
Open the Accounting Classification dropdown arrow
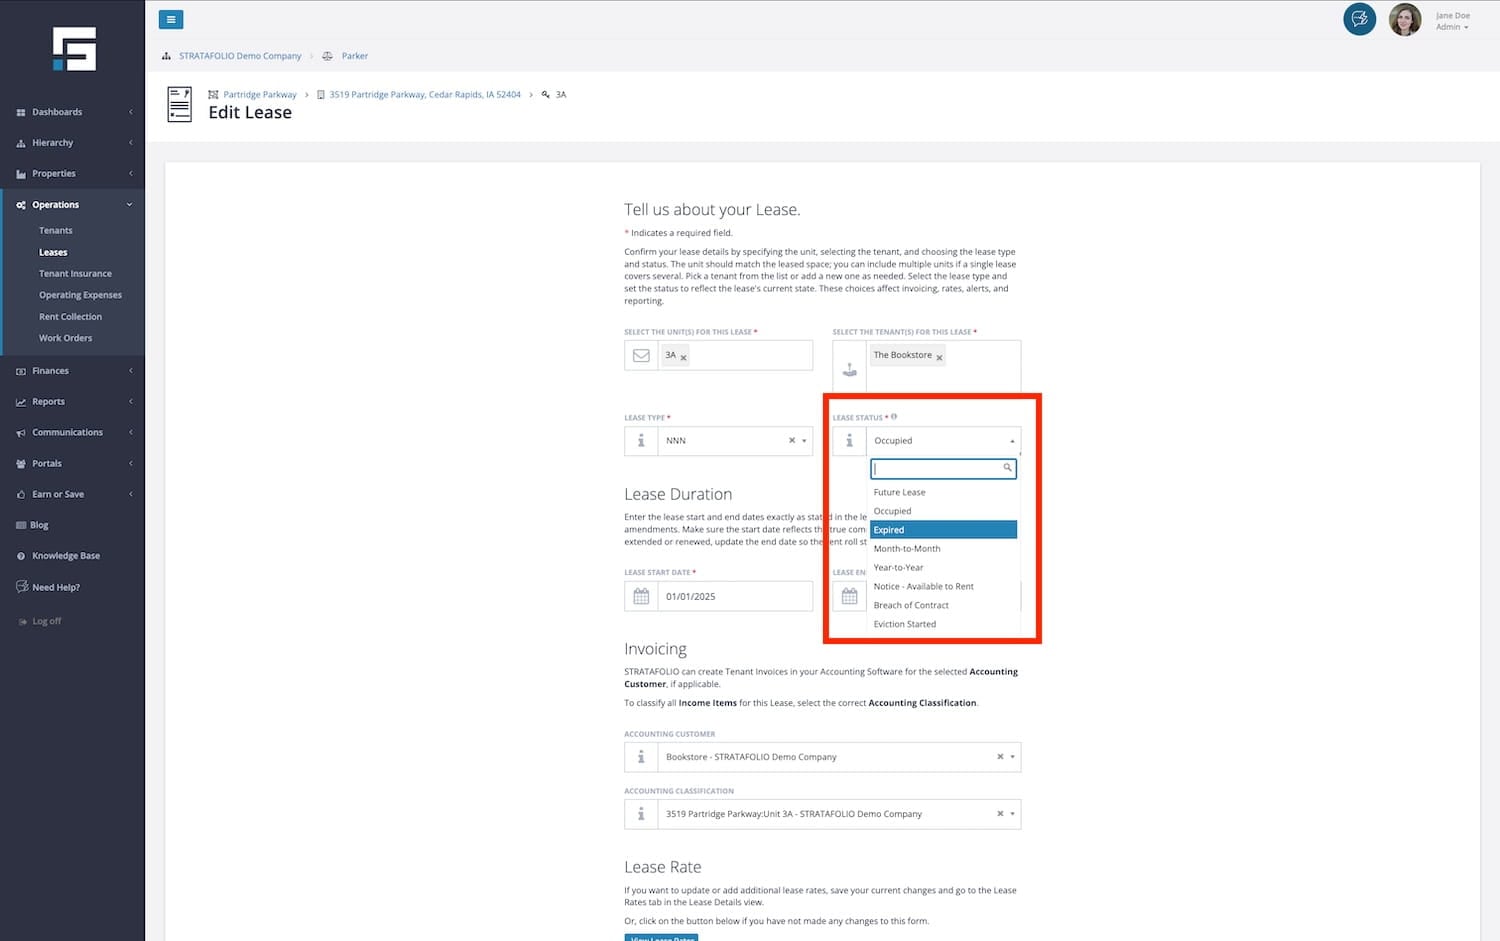coord(1012,814)
